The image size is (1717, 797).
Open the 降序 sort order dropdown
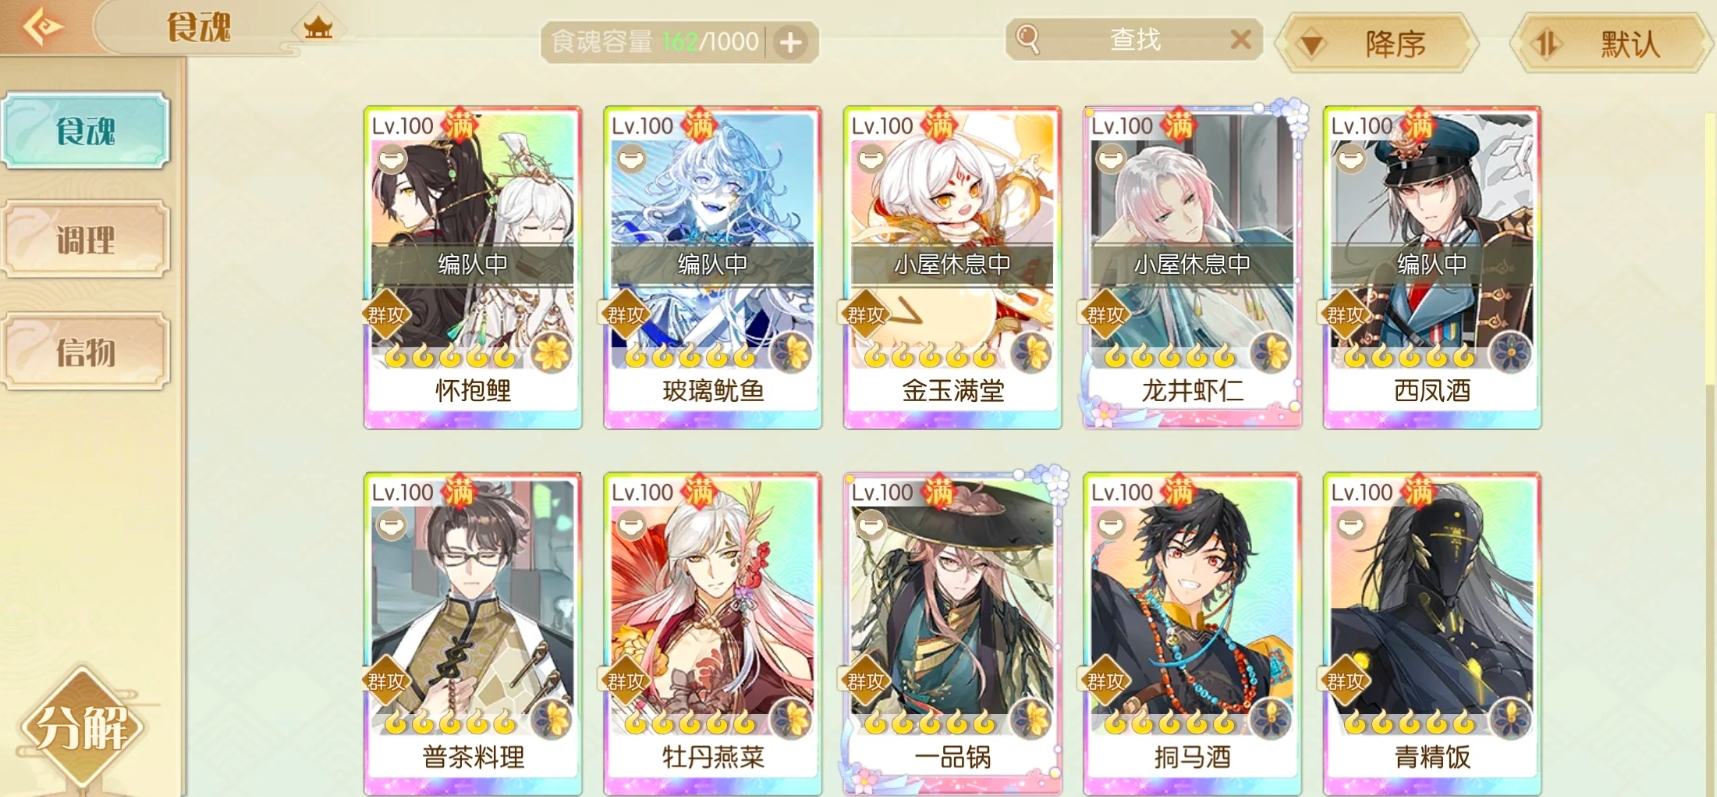(1379, 43)
